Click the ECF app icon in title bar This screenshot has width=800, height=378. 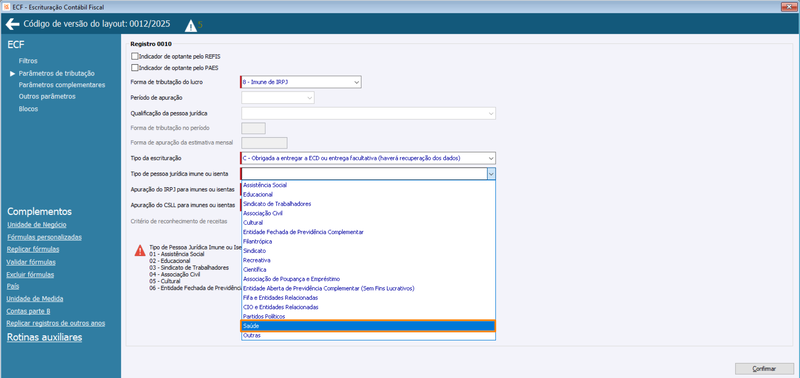point(6,7)
